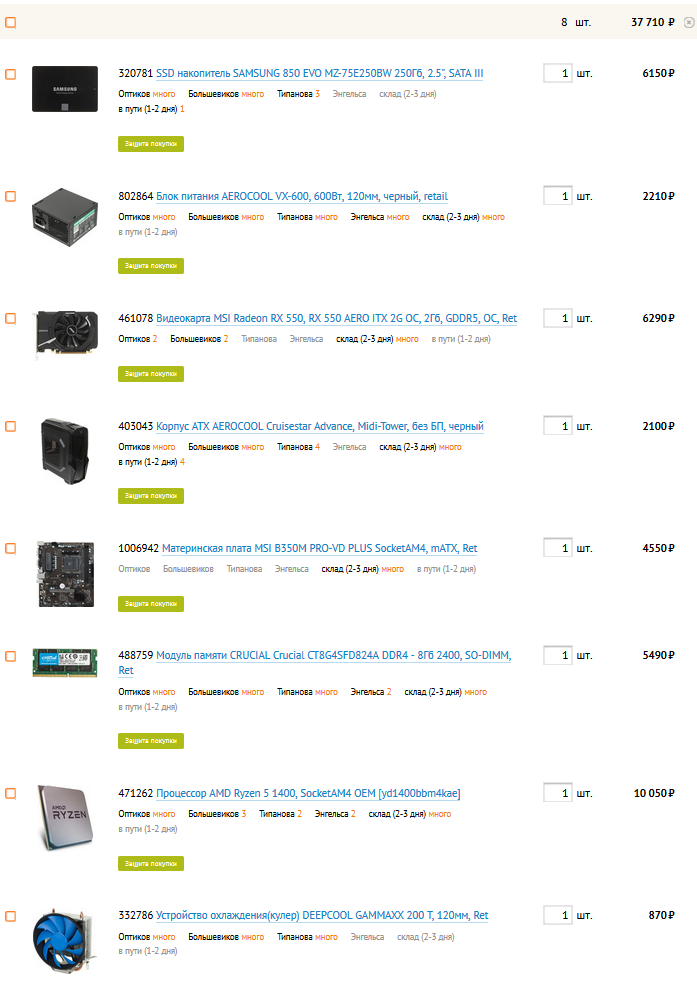Open the Материнская плата MSI B350M link
The width and height of the screenshot is (697, 990).
tap(319, 548)
